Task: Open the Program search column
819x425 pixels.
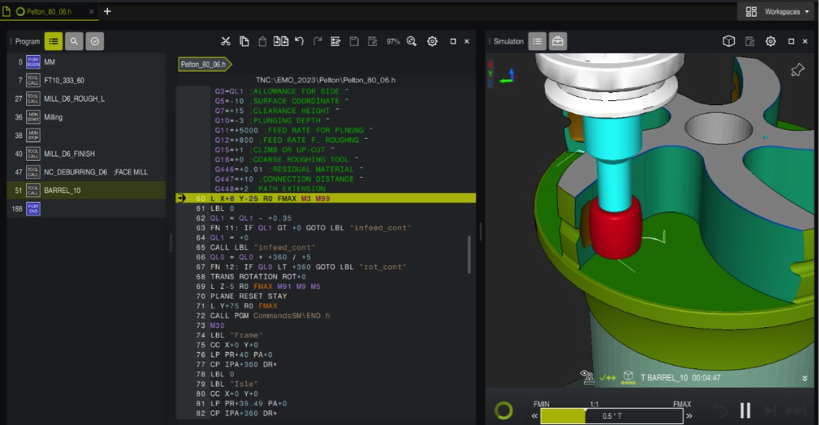Action: [x=74, y=41]
